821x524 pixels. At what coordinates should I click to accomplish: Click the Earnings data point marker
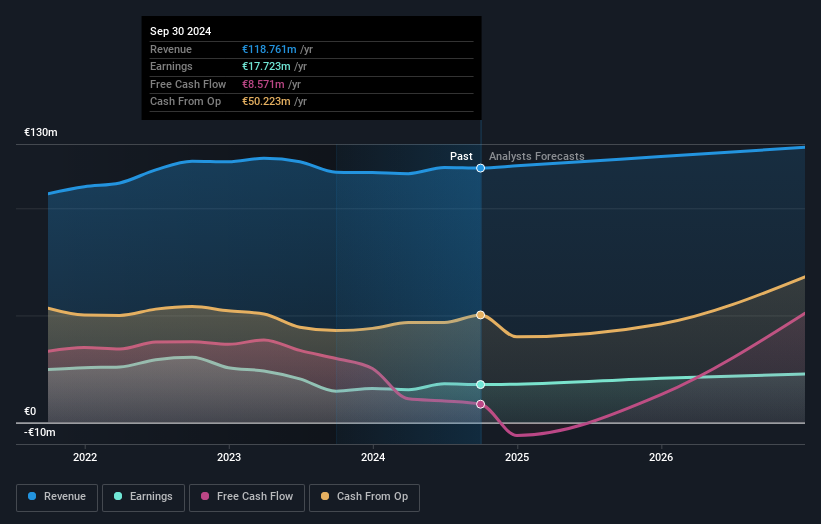click(480, 385)
